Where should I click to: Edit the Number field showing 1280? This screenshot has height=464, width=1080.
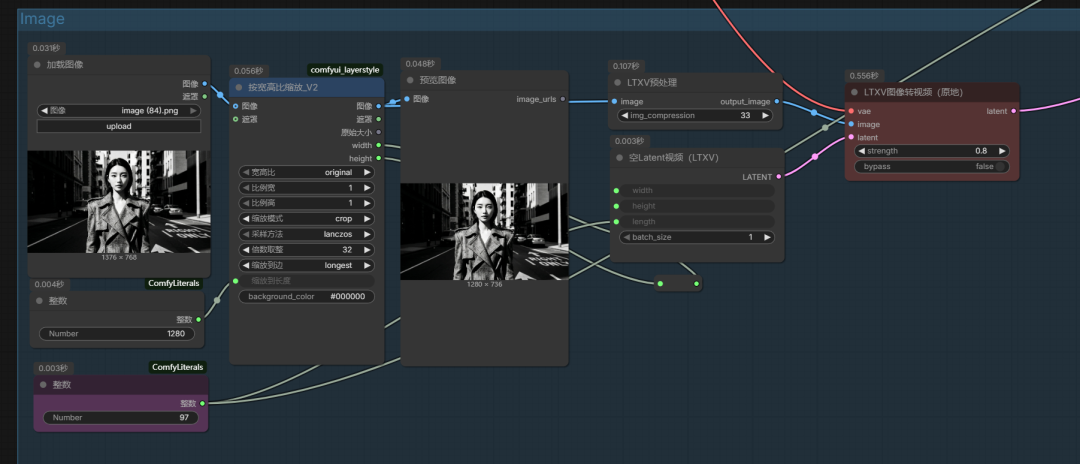coord(117,334)
